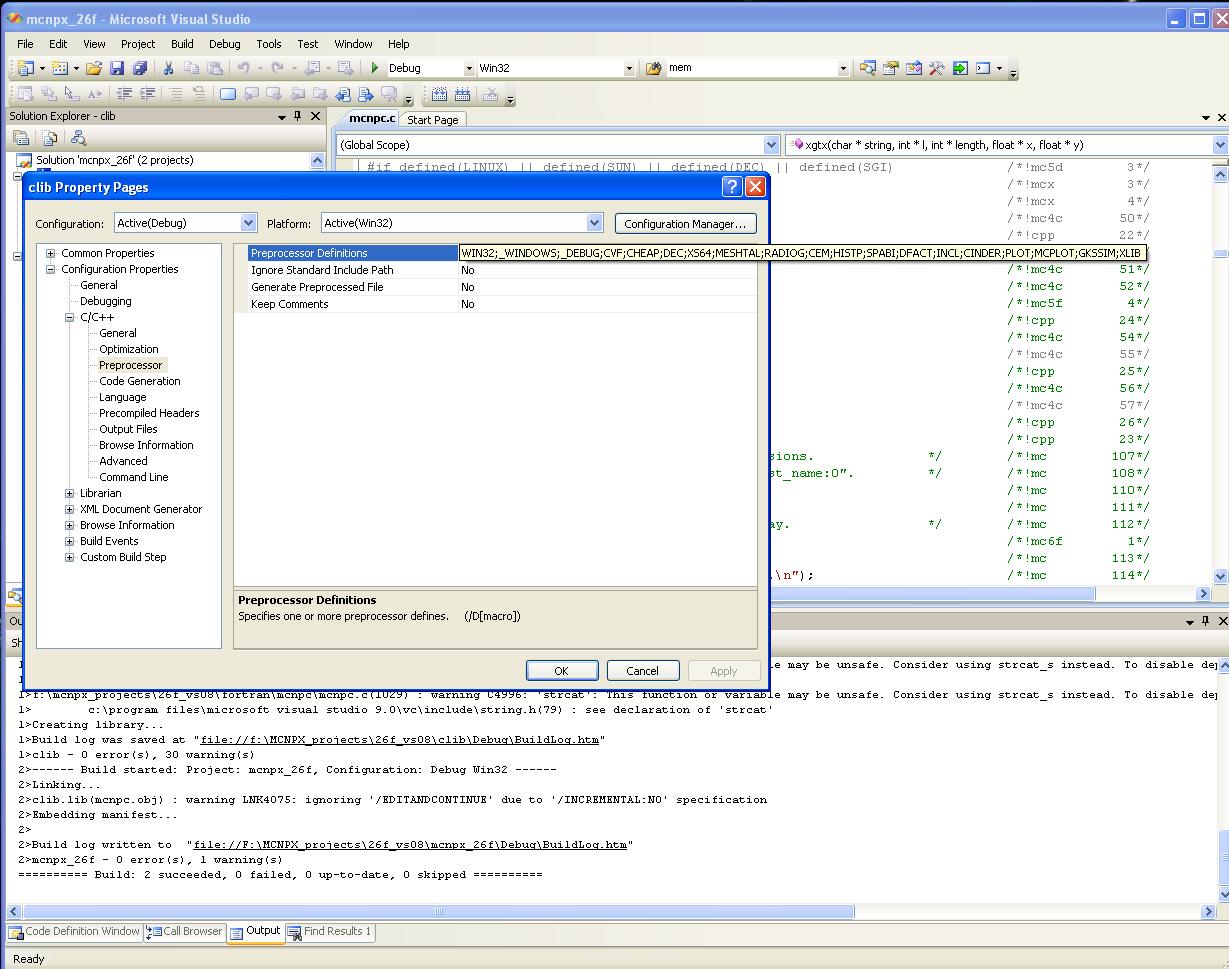Click OK in Property Pages dialog
Screen dimensions: 1229x969
point(561,671)
